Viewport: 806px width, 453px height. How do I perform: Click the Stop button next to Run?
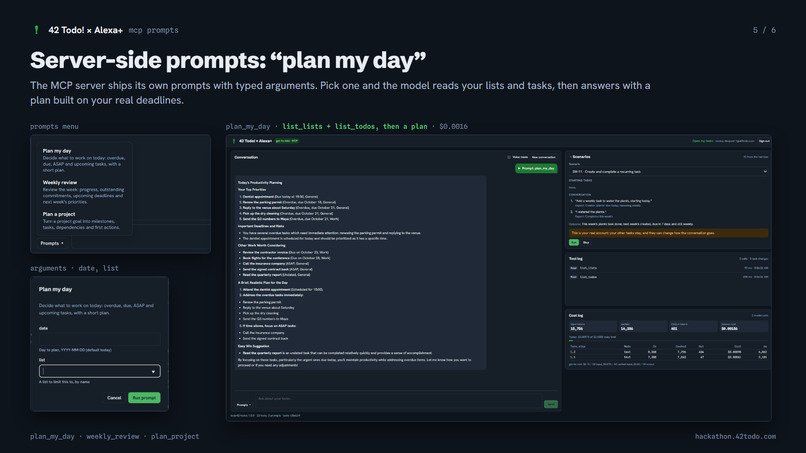click(586, 242)
